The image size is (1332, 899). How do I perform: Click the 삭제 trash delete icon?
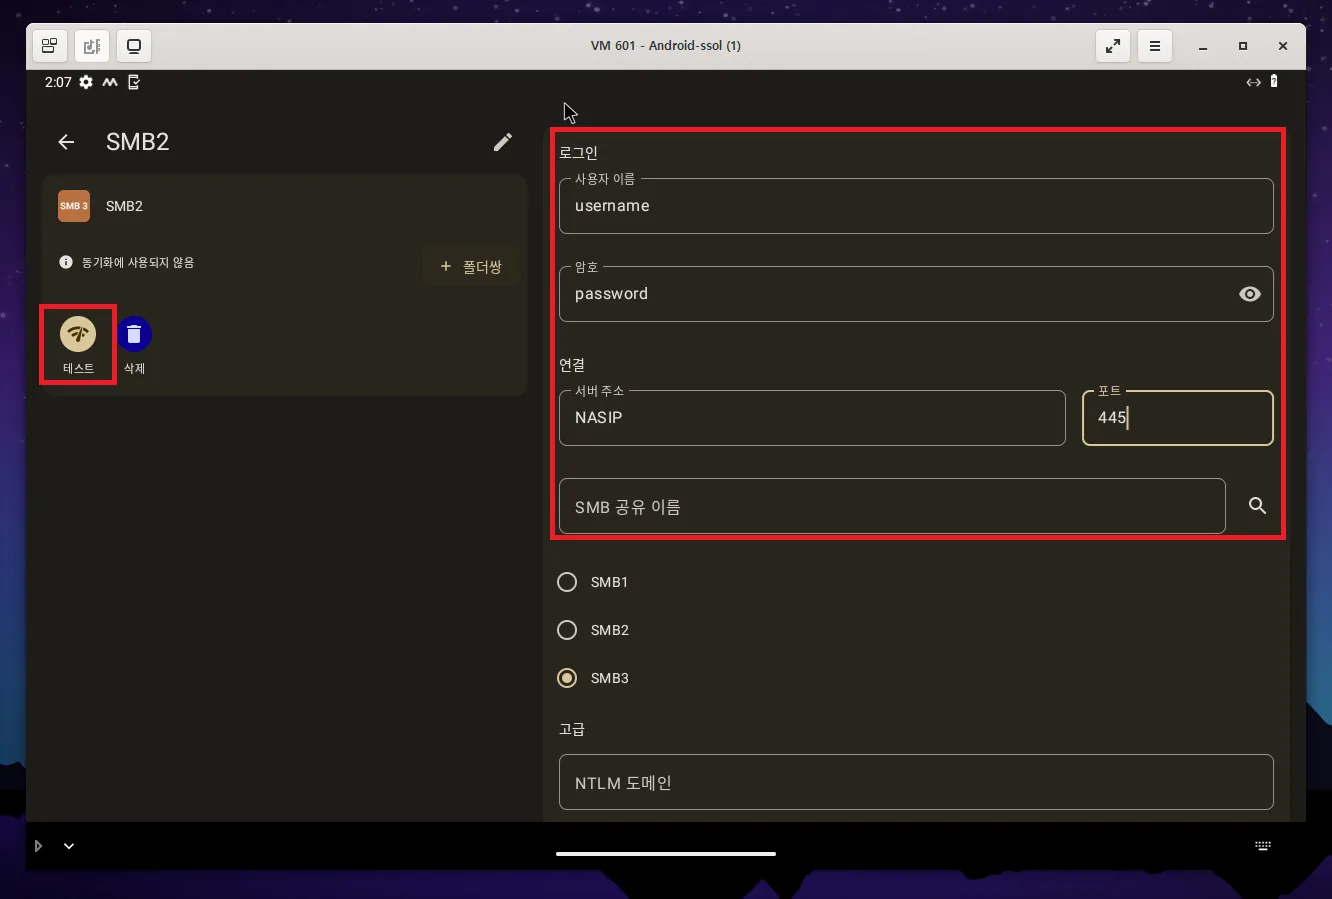pyautogui.click(x=134, y=333)
